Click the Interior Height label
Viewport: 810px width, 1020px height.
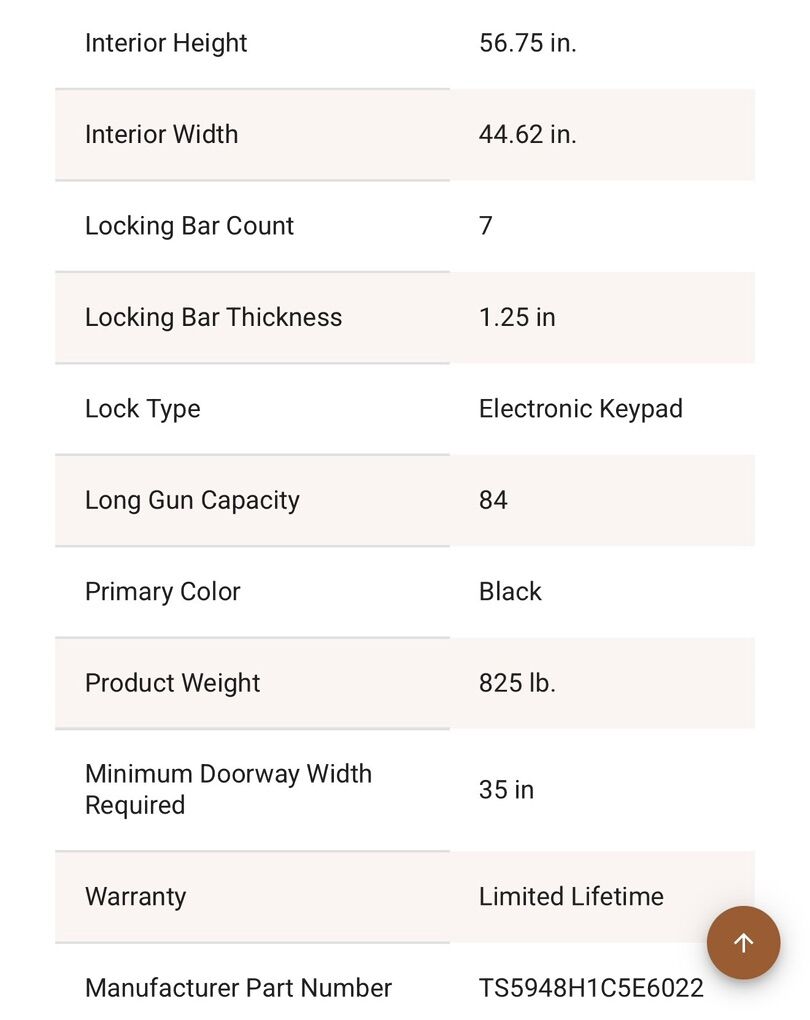click(166, 43)
